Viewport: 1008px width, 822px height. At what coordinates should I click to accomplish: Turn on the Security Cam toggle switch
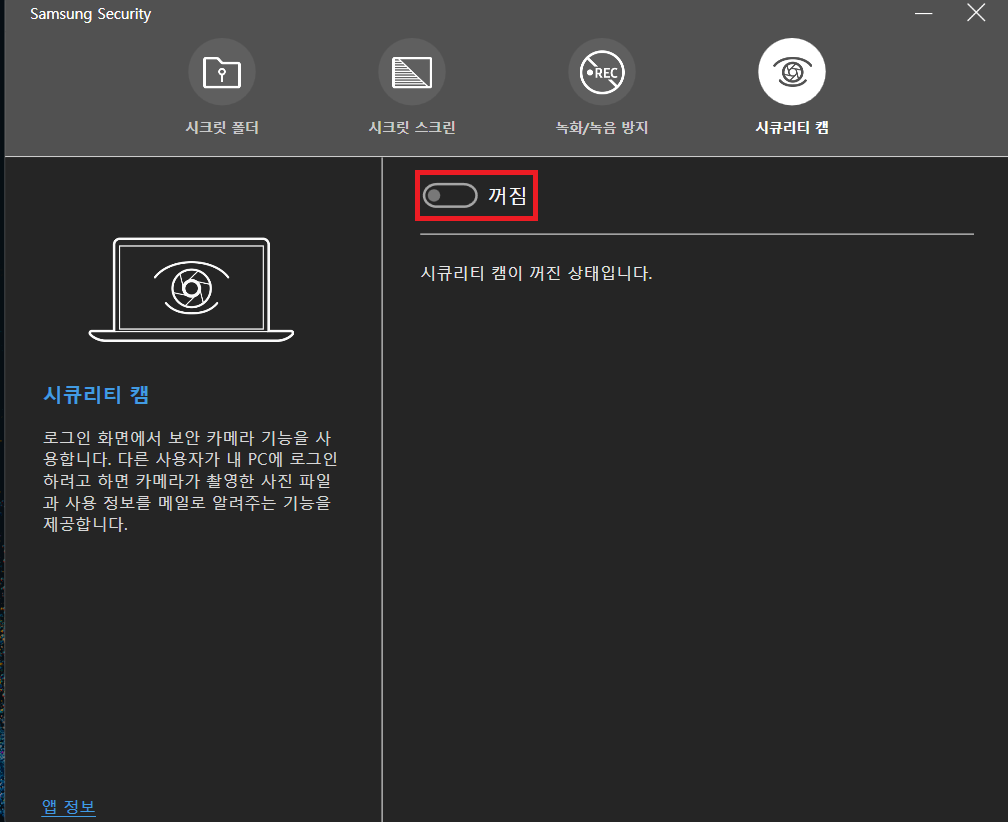[x=450, y=195]
